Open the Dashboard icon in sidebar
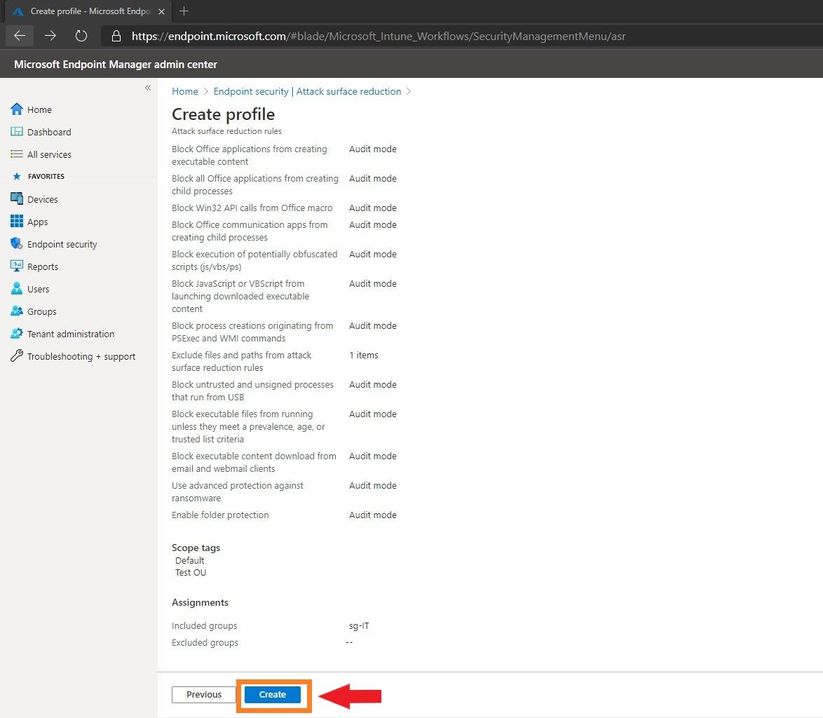 (17, 132)
